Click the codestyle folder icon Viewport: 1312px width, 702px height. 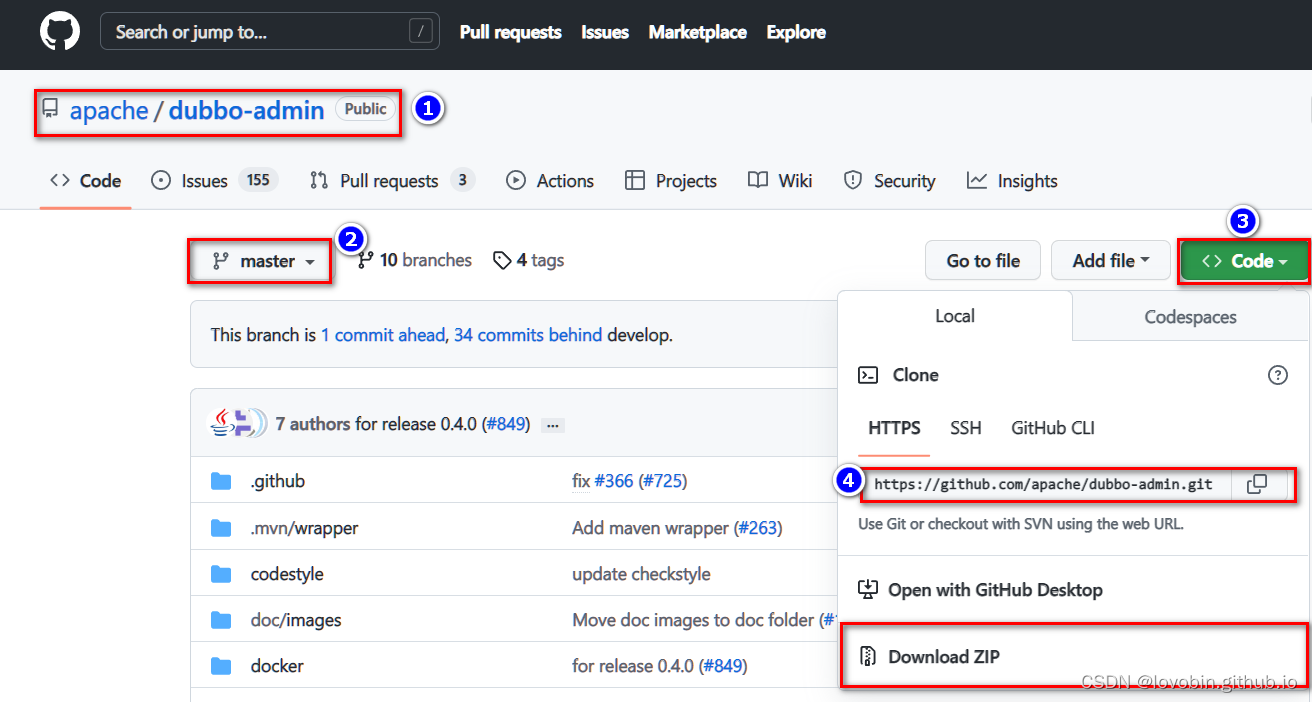click(x=221, y=574)
